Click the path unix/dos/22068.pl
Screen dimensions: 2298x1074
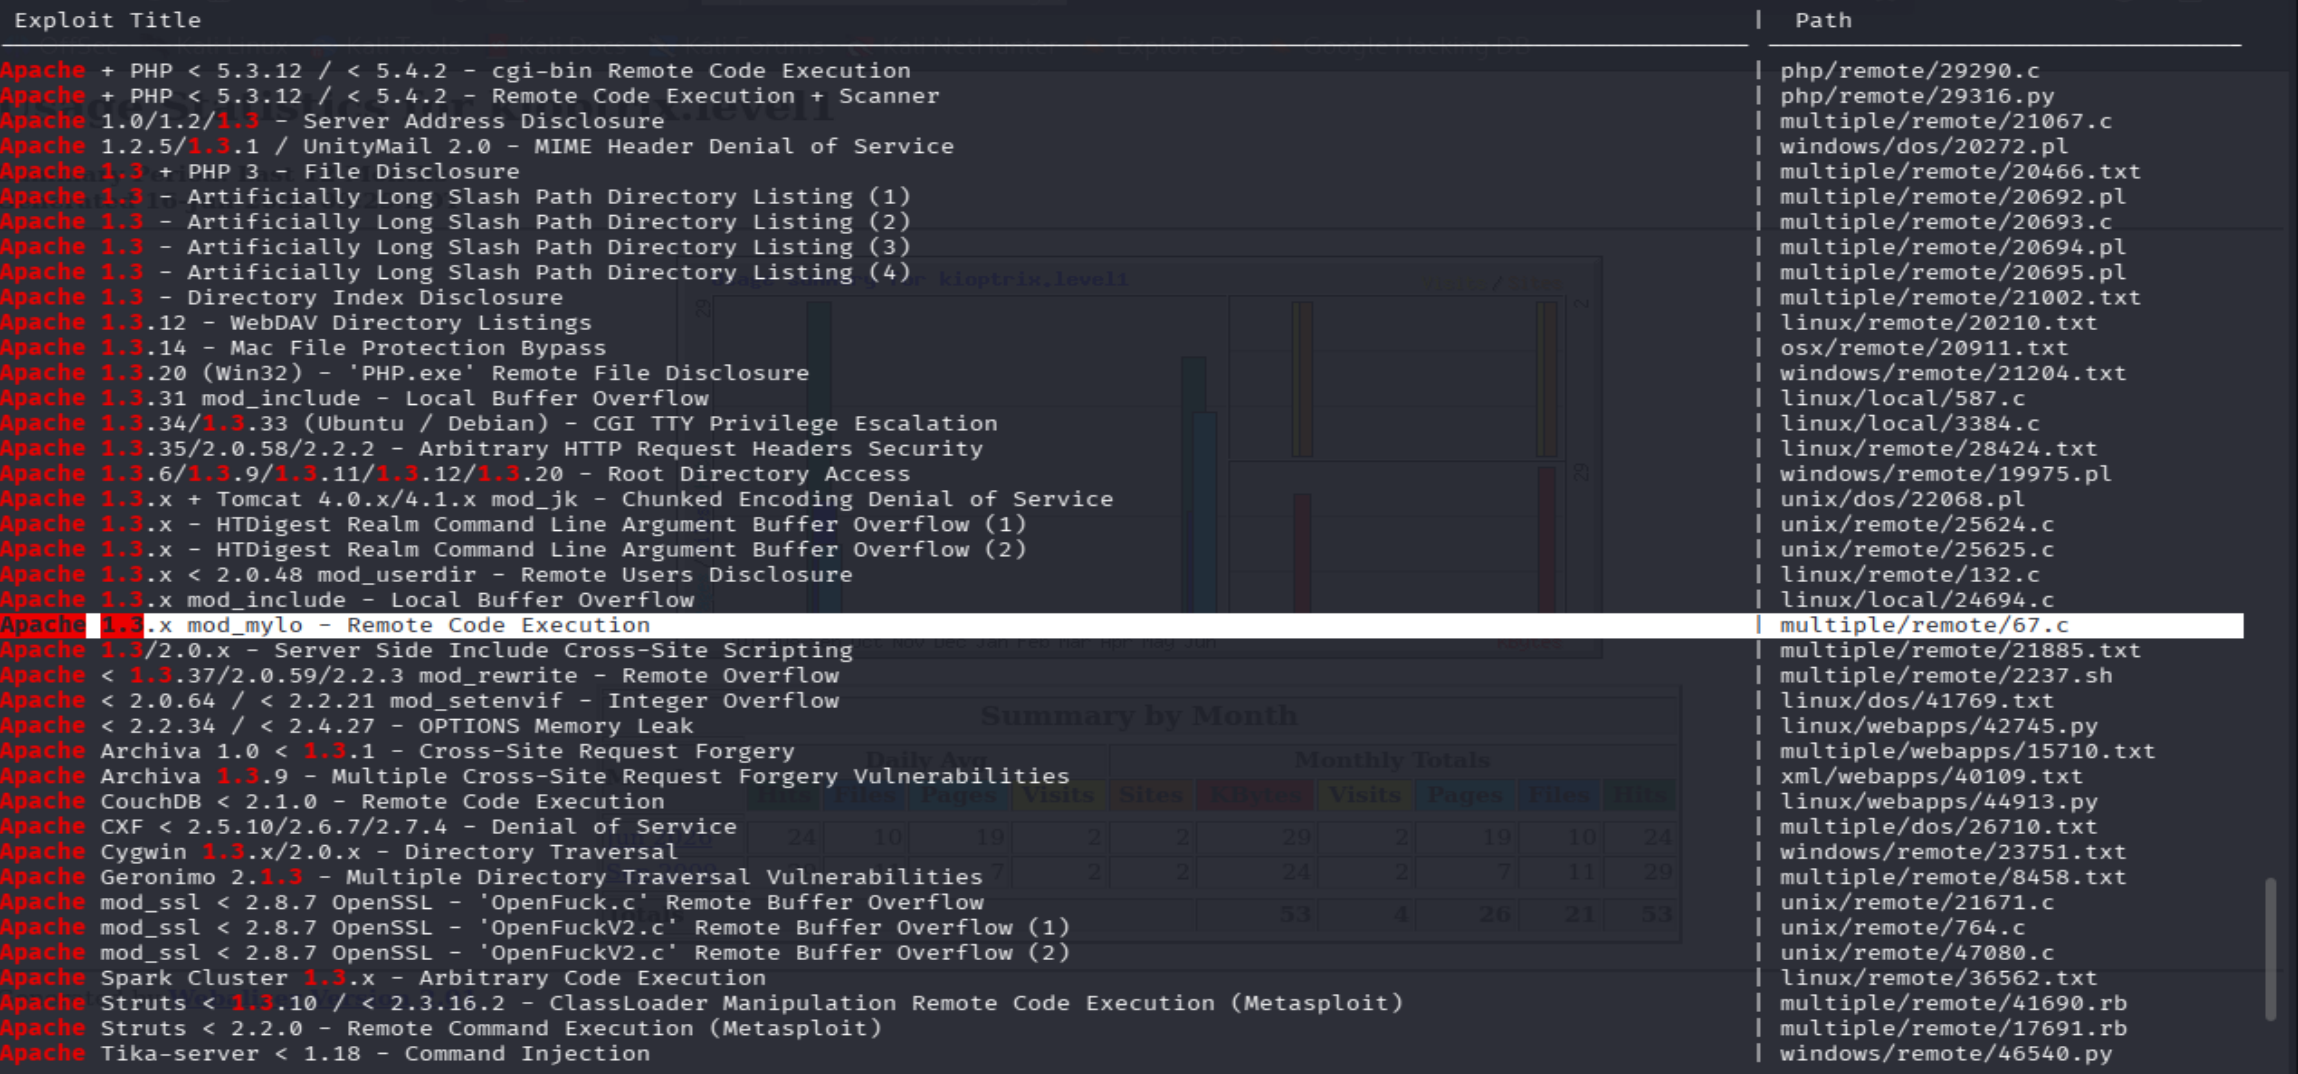click(1902, 499)
